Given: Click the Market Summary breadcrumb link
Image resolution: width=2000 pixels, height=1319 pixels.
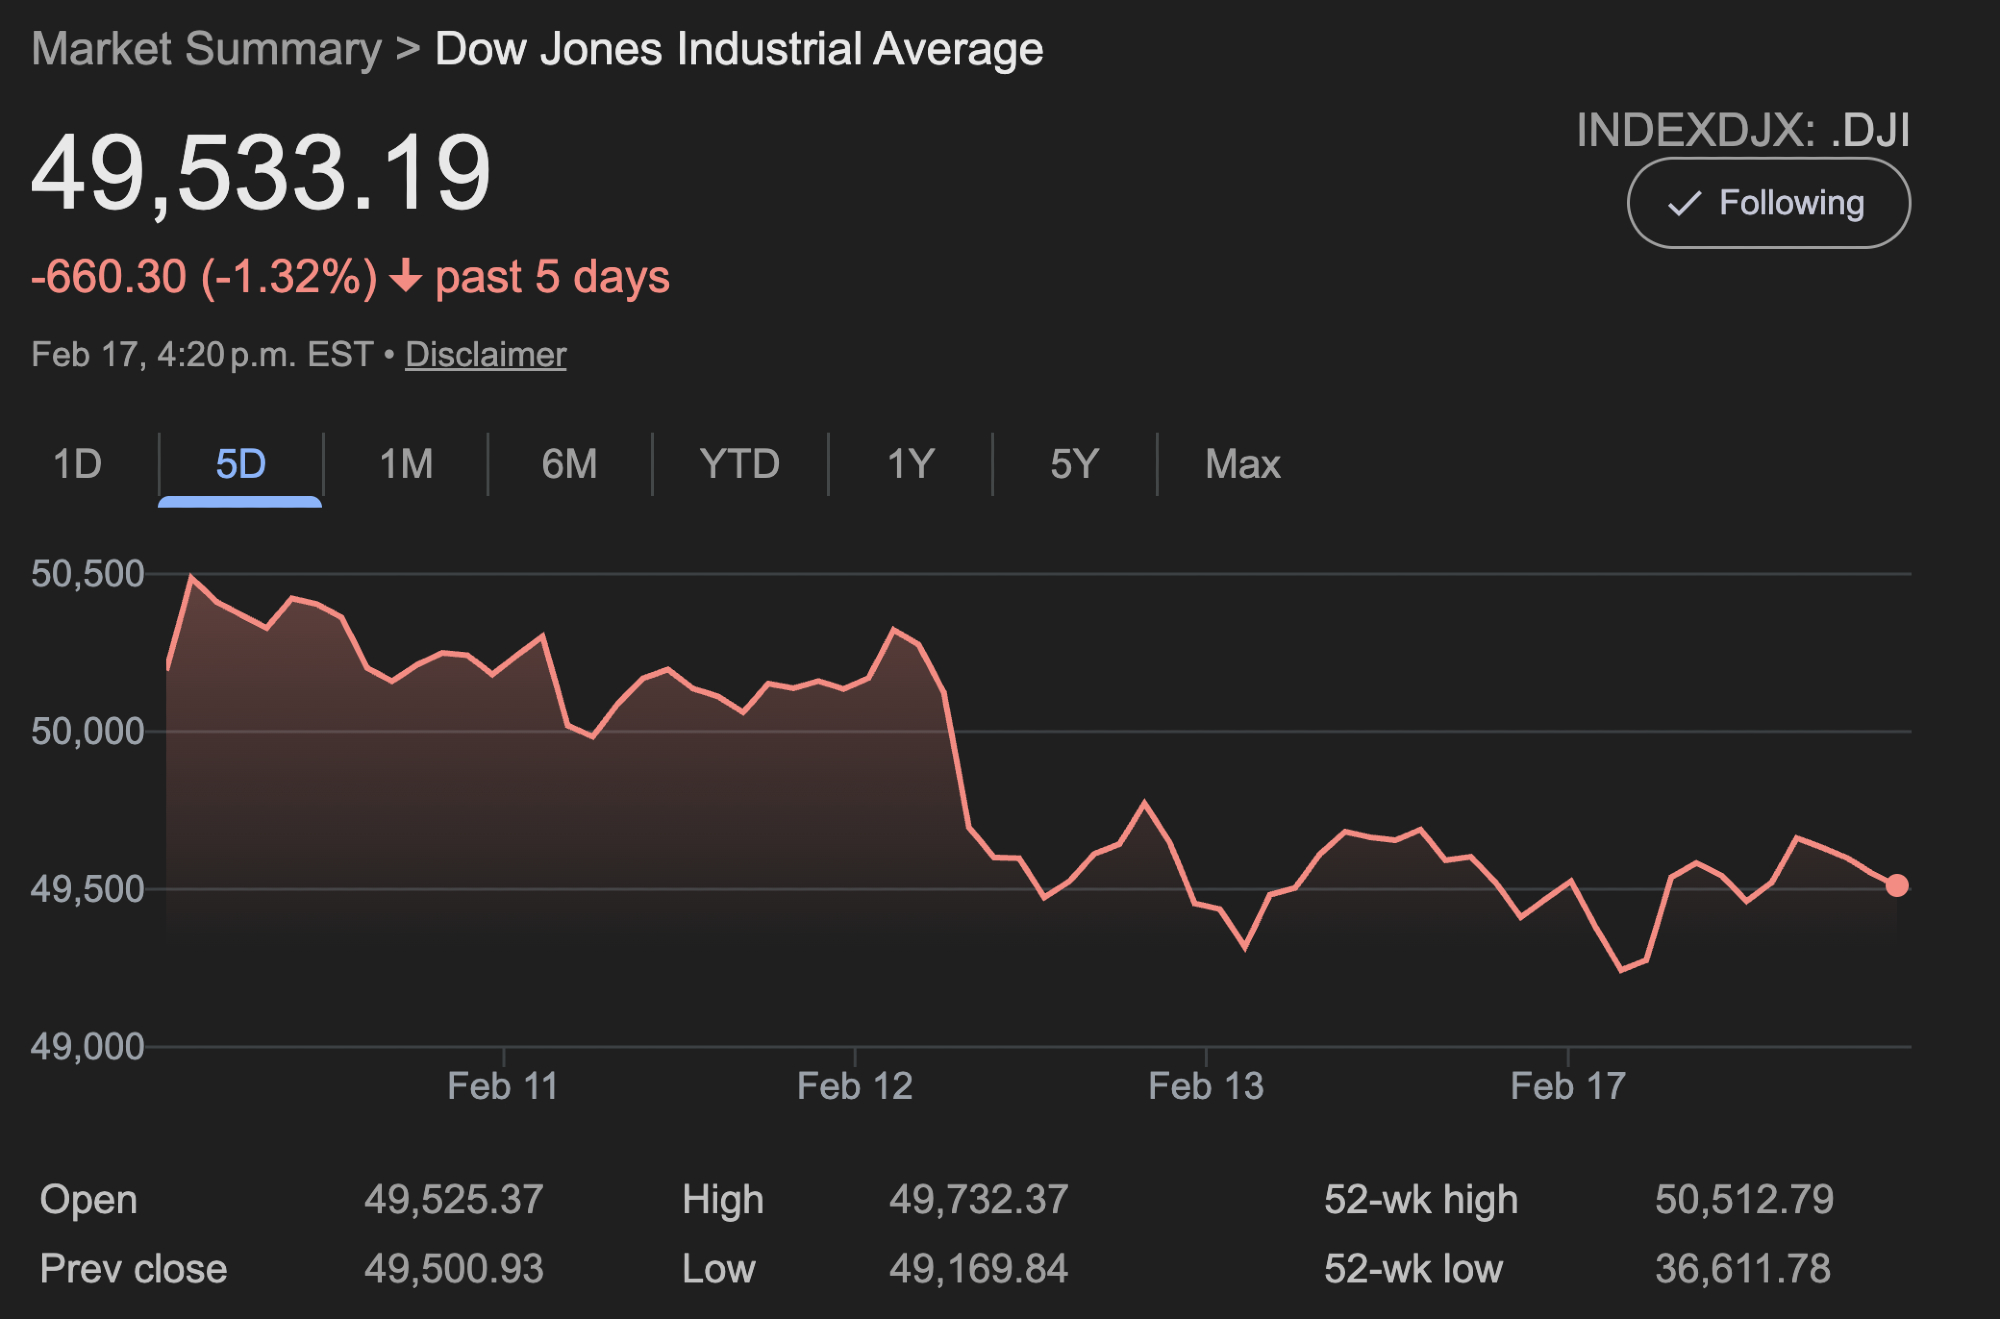Looking at the screenshot, I should (206, 49).
